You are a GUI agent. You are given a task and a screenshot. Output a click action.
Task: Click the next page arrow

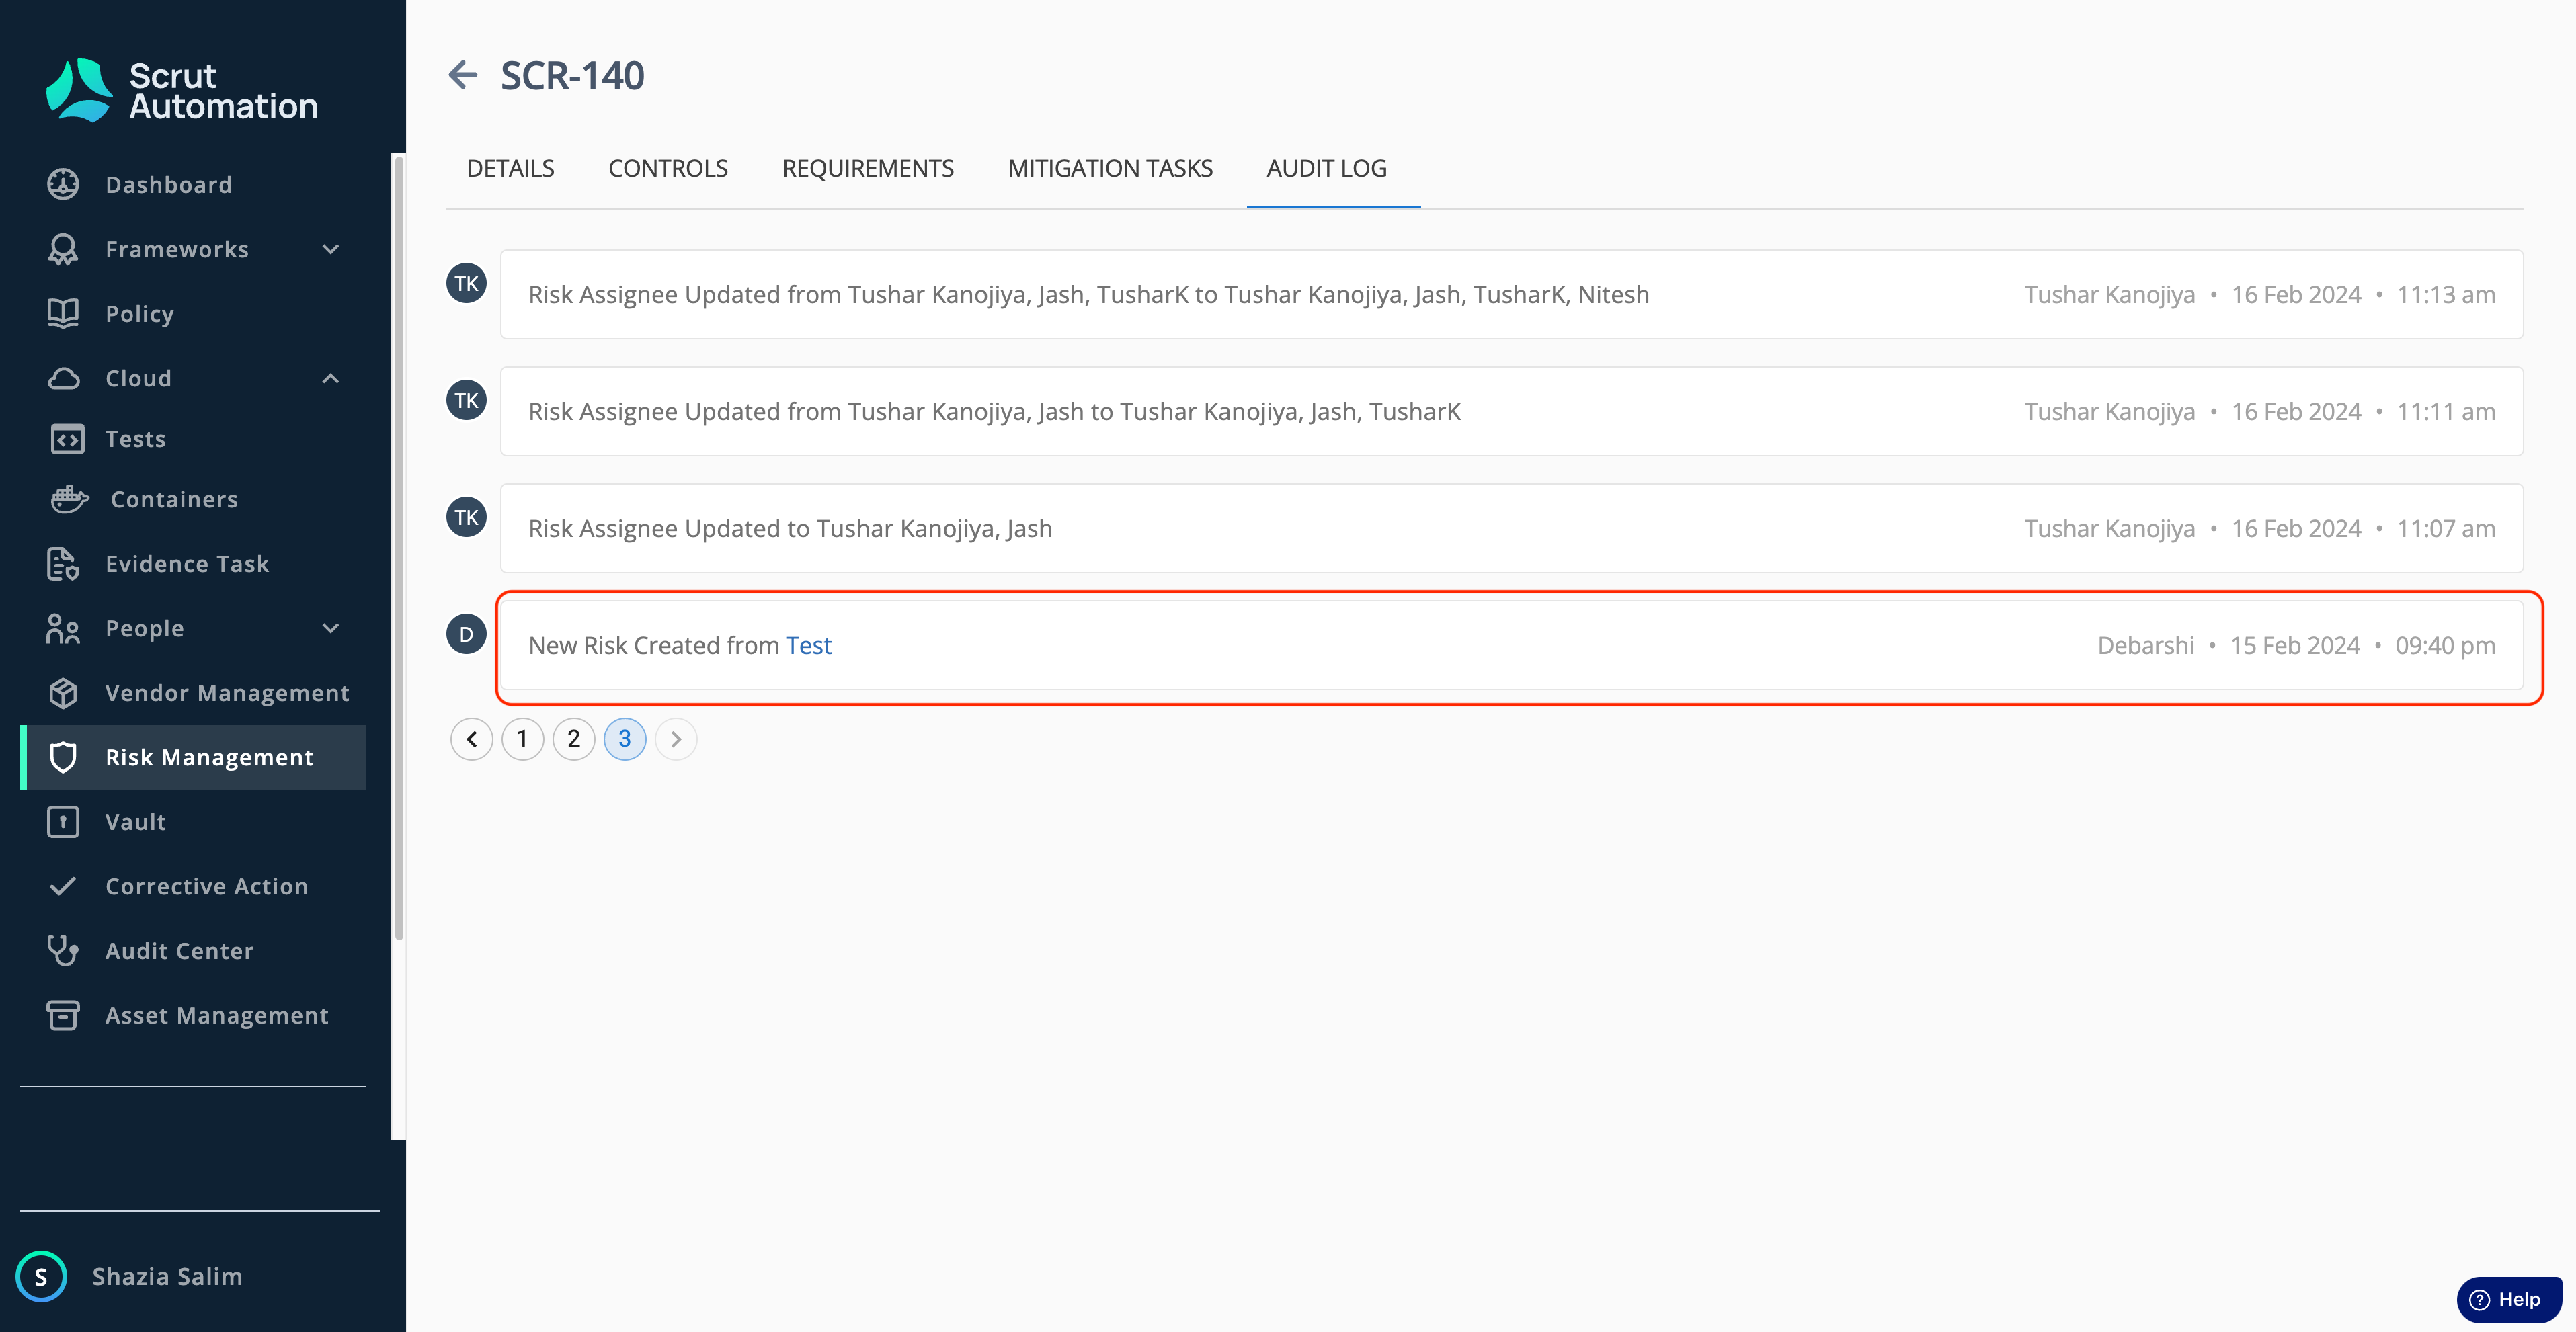[676, 739]
